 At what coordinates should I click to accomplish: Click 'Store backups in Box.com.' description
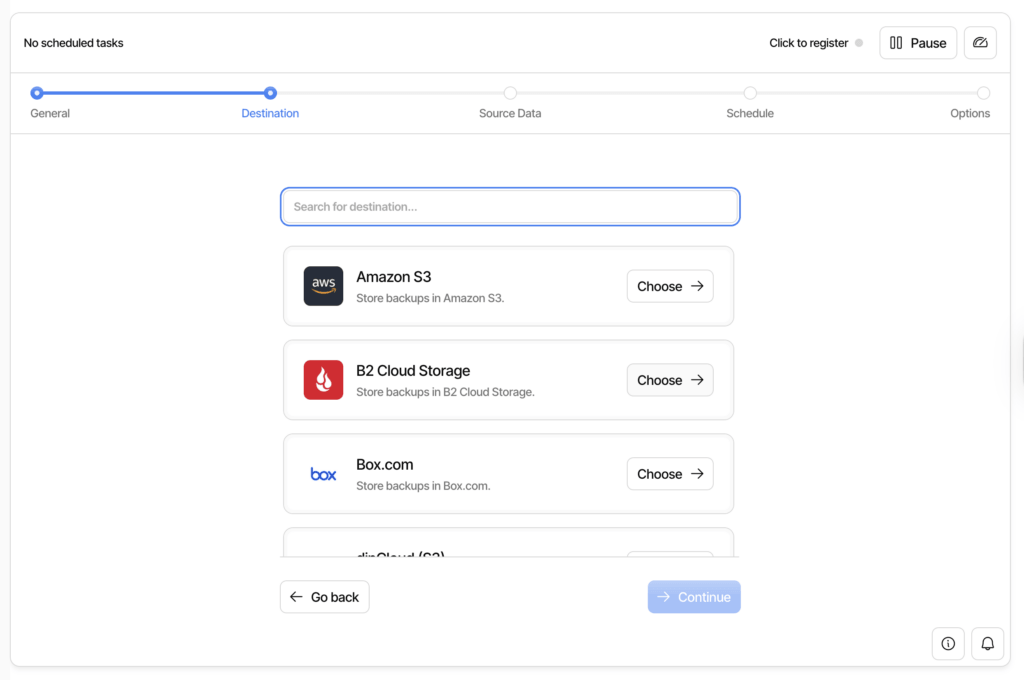pos(423,486)
